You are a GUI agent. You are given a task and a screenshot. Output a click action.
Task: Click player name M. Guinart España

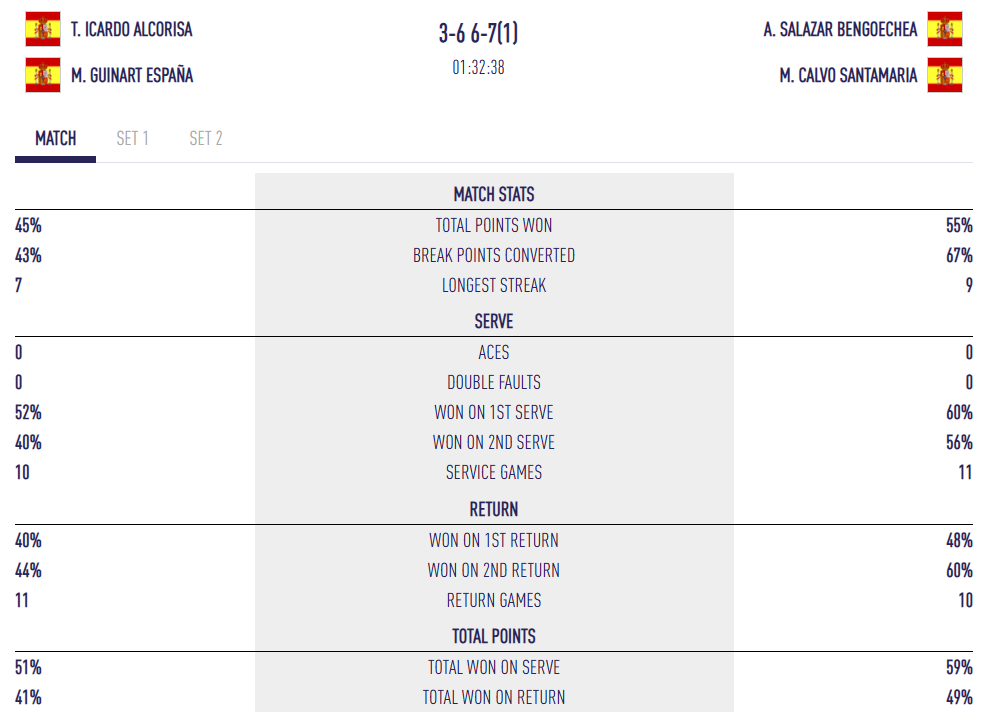point(132,75)
